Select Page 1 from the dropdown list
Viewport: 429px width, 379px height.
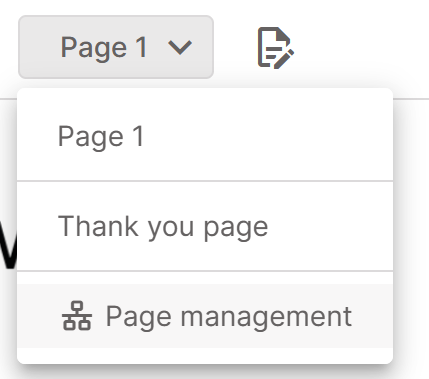pyautogui.click(x=205, y=136)
